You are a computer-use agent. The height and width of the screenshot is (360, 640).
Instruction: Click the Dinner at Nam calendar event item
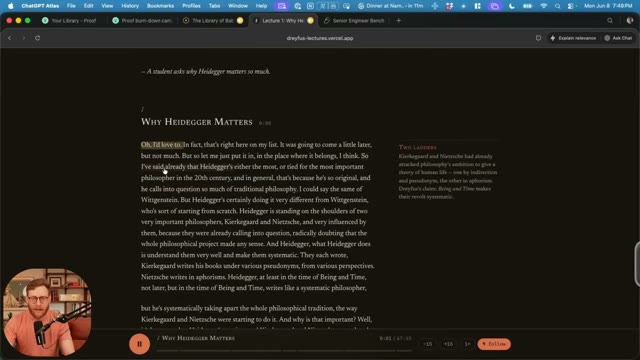click(390, 6)
